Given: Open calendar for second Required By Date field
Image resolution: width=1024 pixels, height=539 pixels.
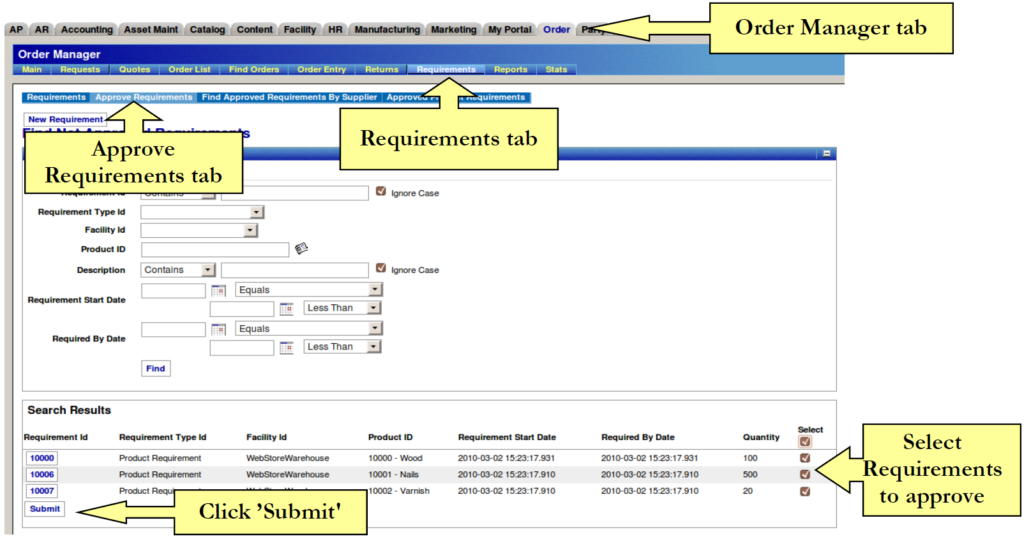Looking at the screenshot, I should point(287,347).
